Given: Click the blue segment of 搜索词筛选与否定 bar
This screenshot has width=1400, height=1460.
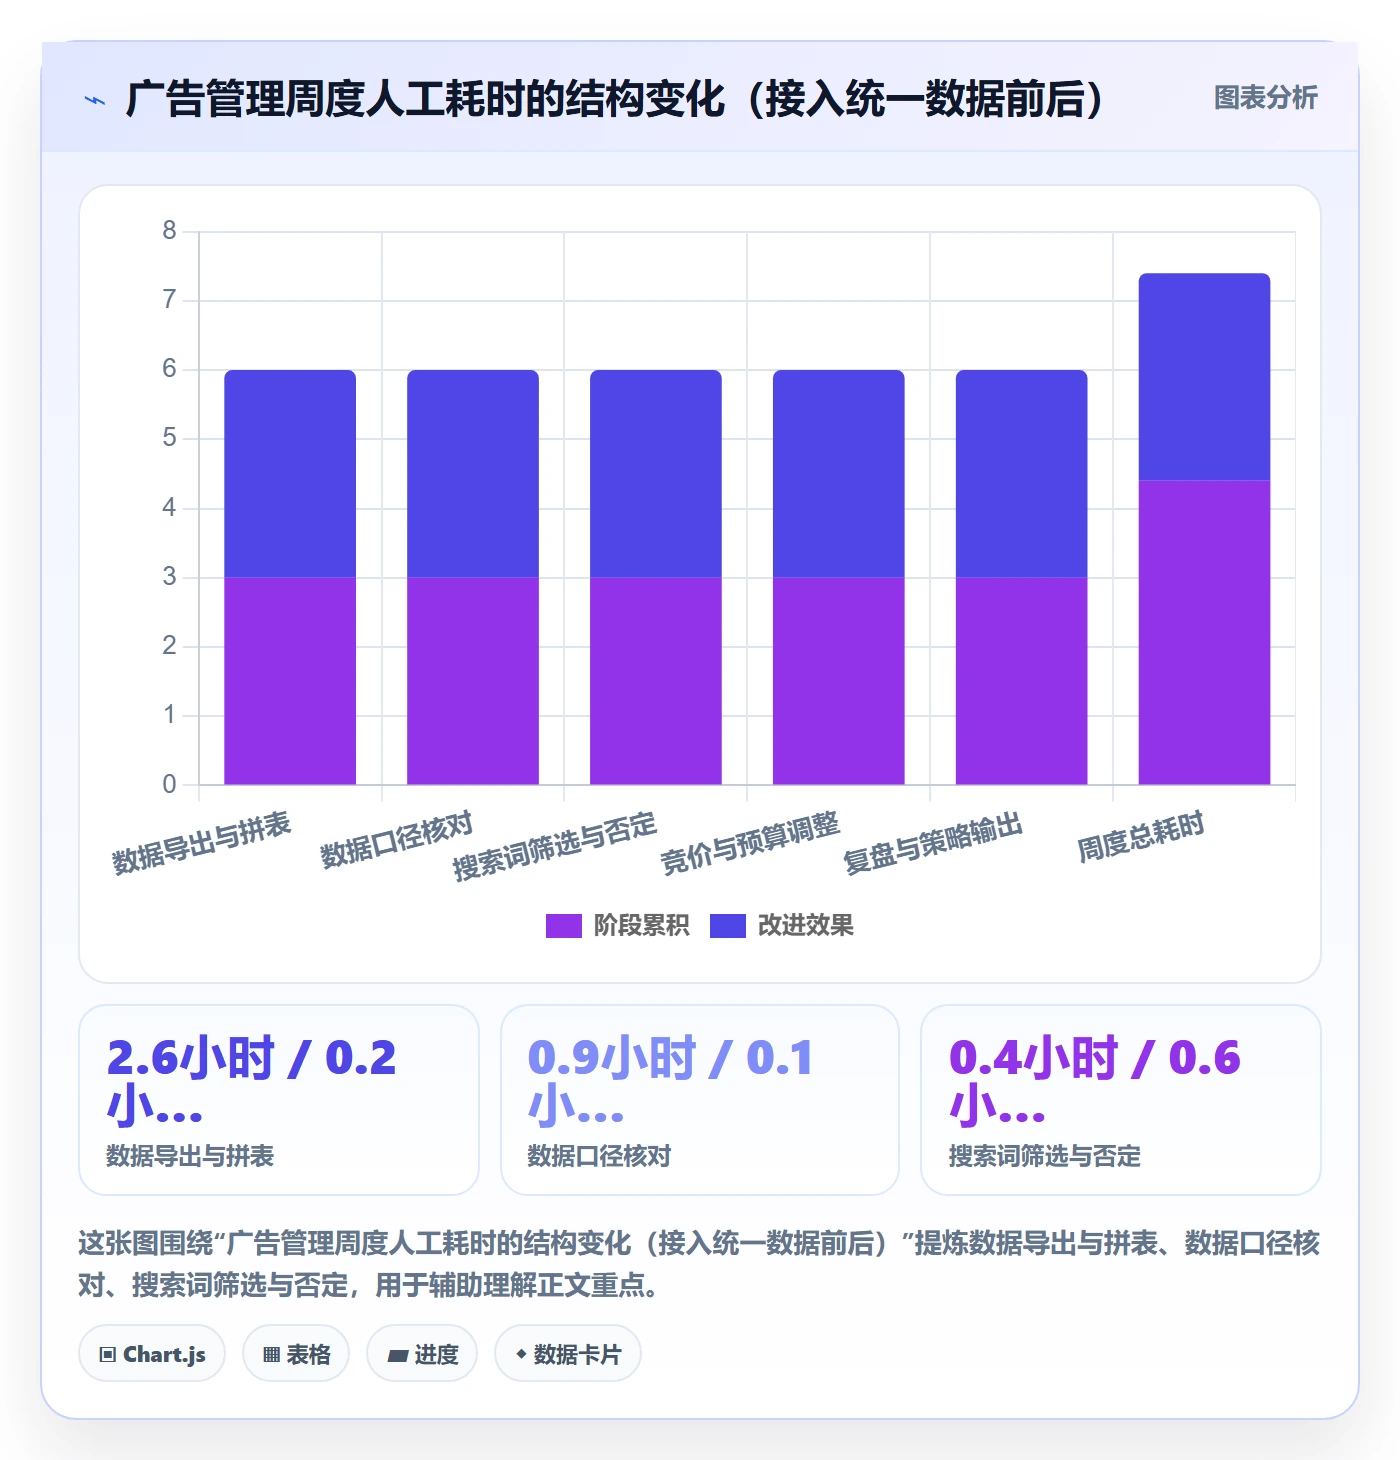Looking at the screenshot, I should (656, 474).
